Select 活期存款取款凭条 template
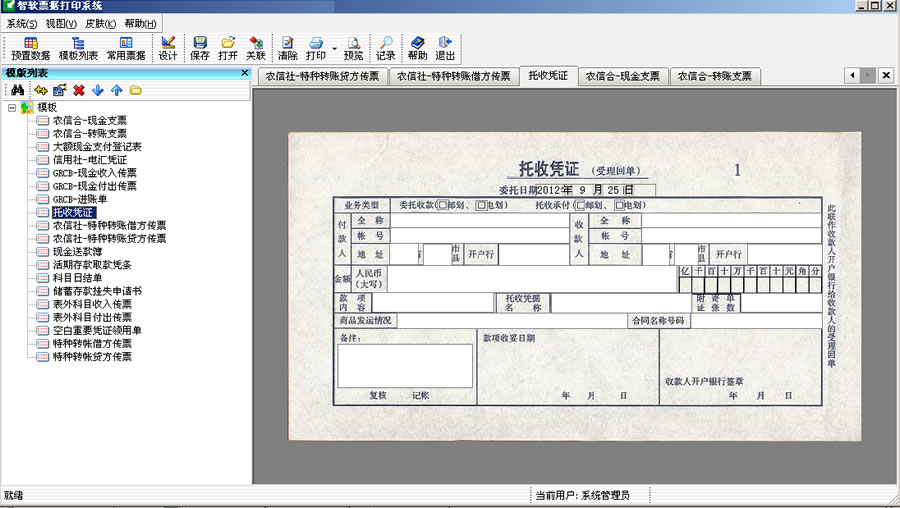 click(x=92, y=265)
